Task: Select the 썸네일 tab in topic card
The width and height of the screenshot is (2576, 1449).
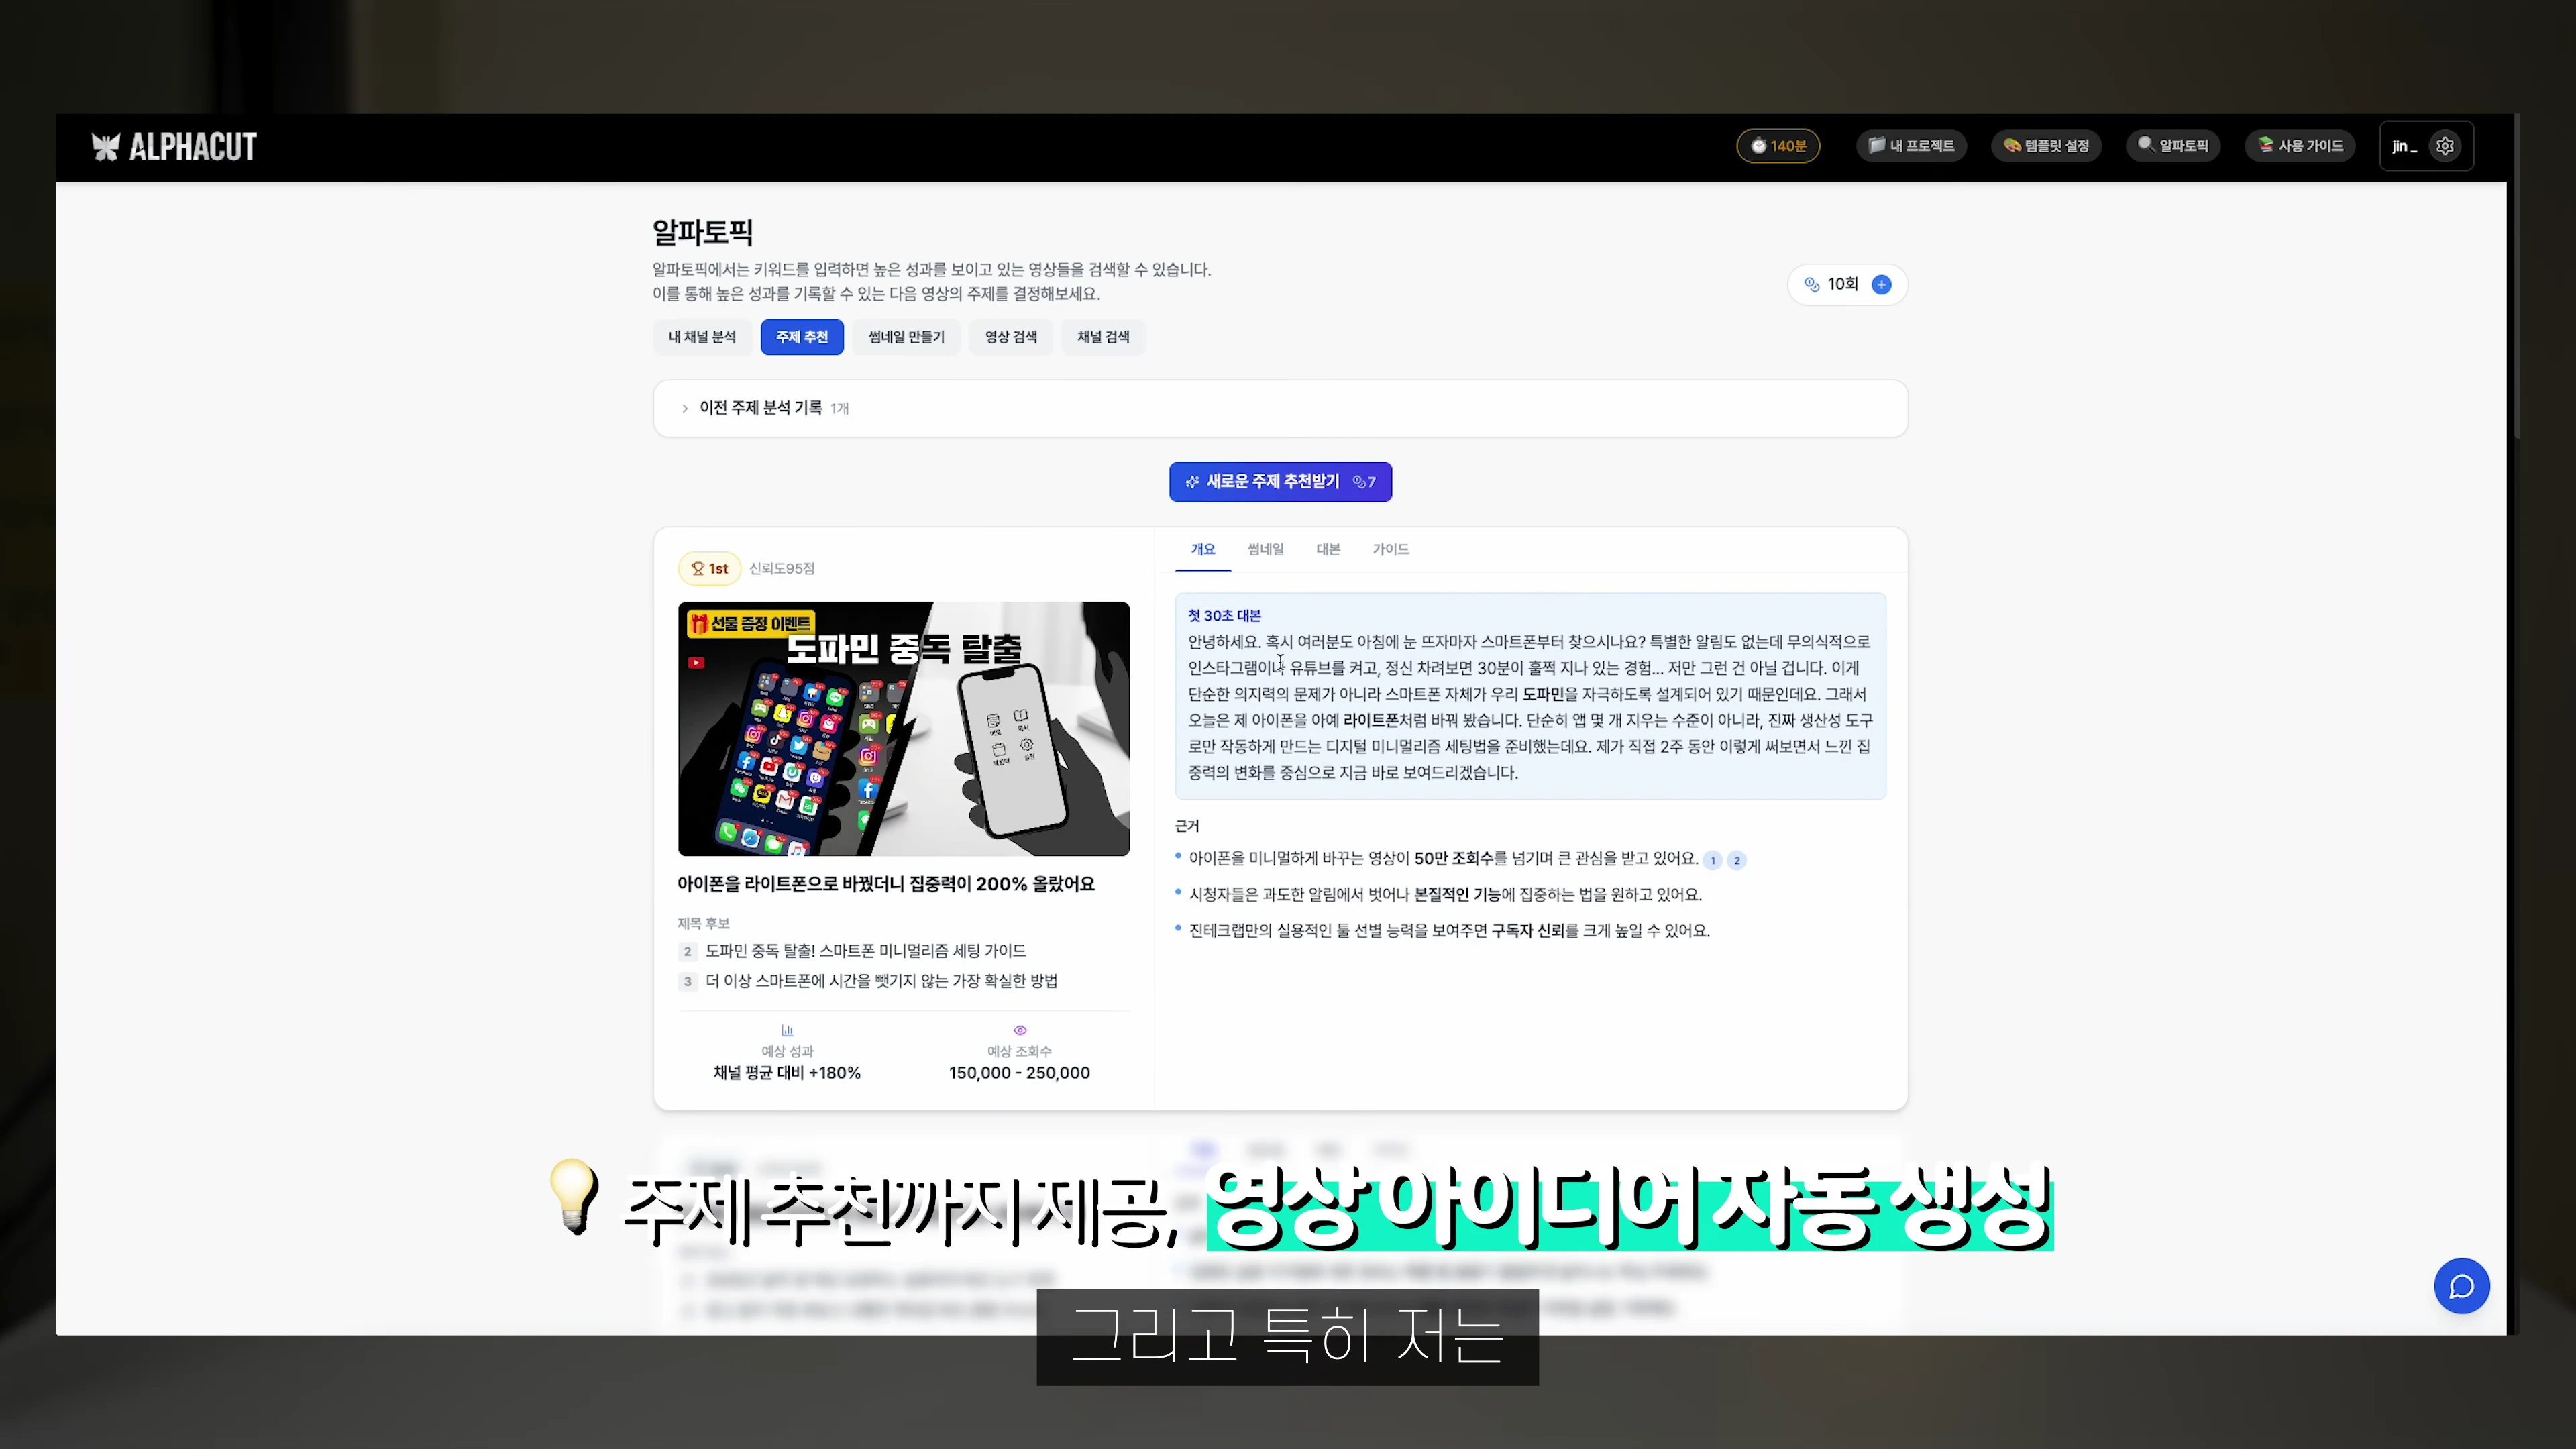Action: click(1265, 549)
